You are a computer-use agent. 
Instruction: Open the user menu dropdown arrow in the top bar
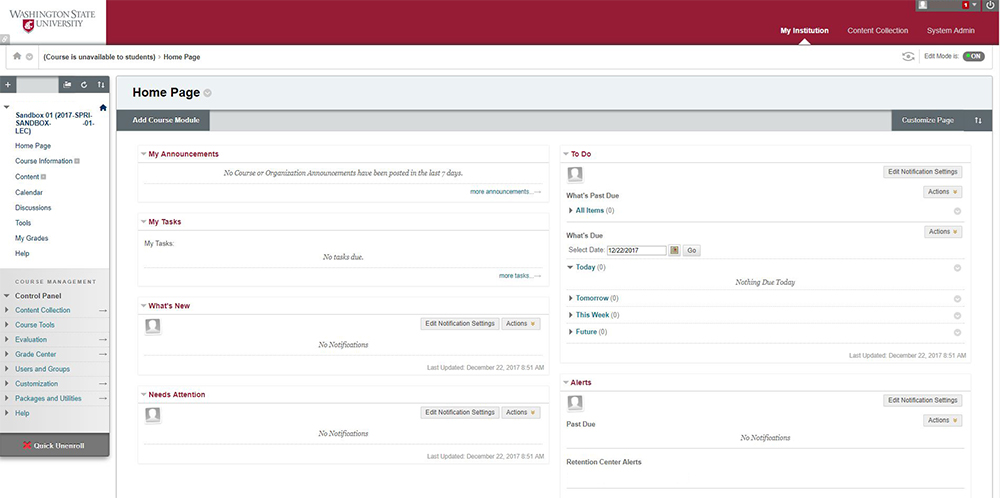(974, 5)
